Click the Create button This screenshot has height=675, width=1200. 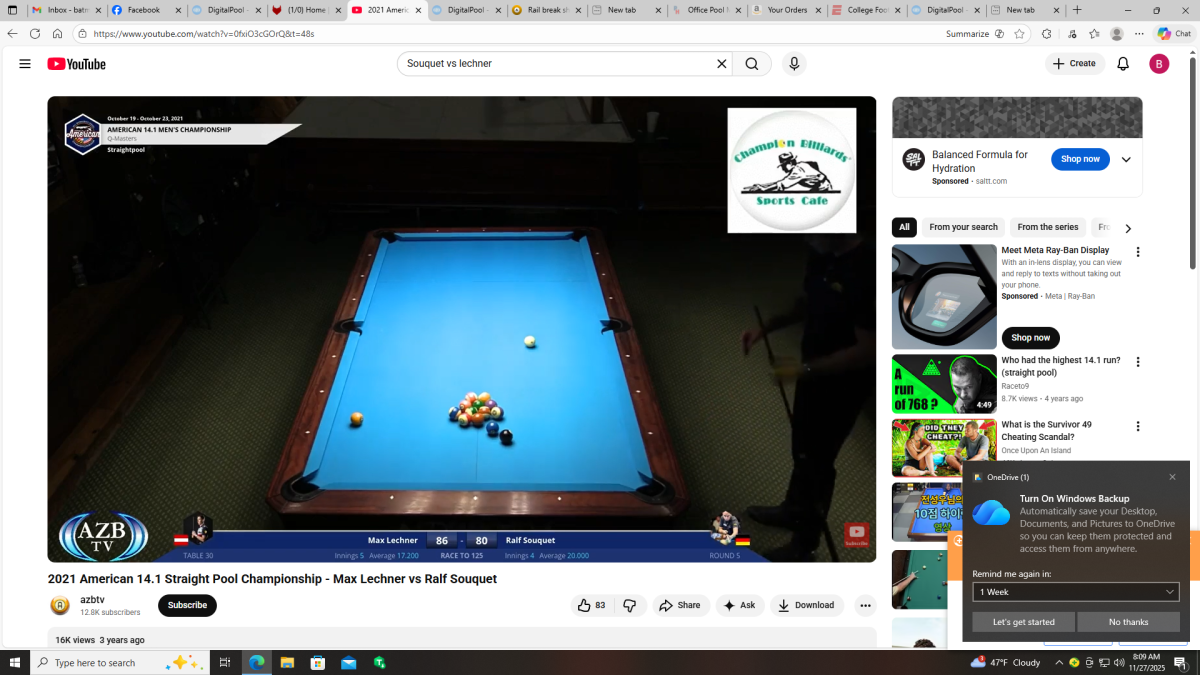(x=1074, y=64)
